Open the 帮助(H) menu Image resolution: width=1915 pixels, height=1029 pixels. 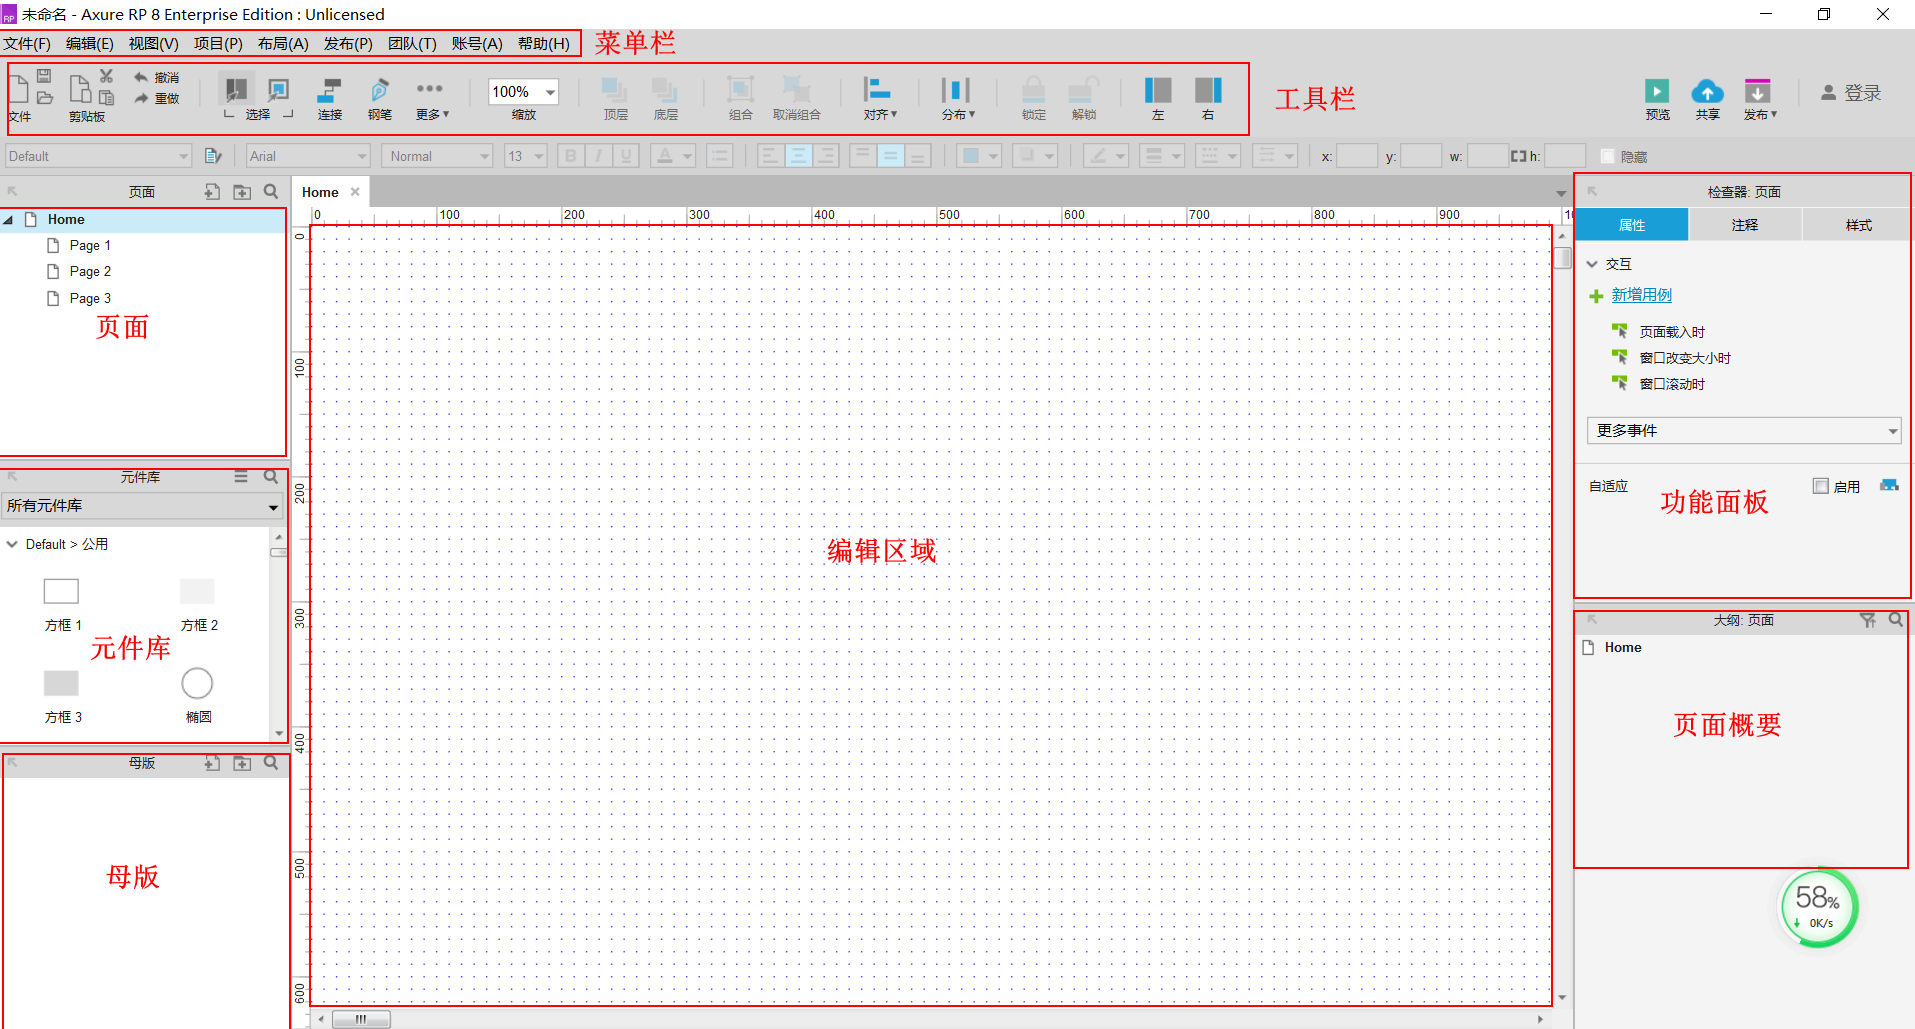[x=542, y=43]
